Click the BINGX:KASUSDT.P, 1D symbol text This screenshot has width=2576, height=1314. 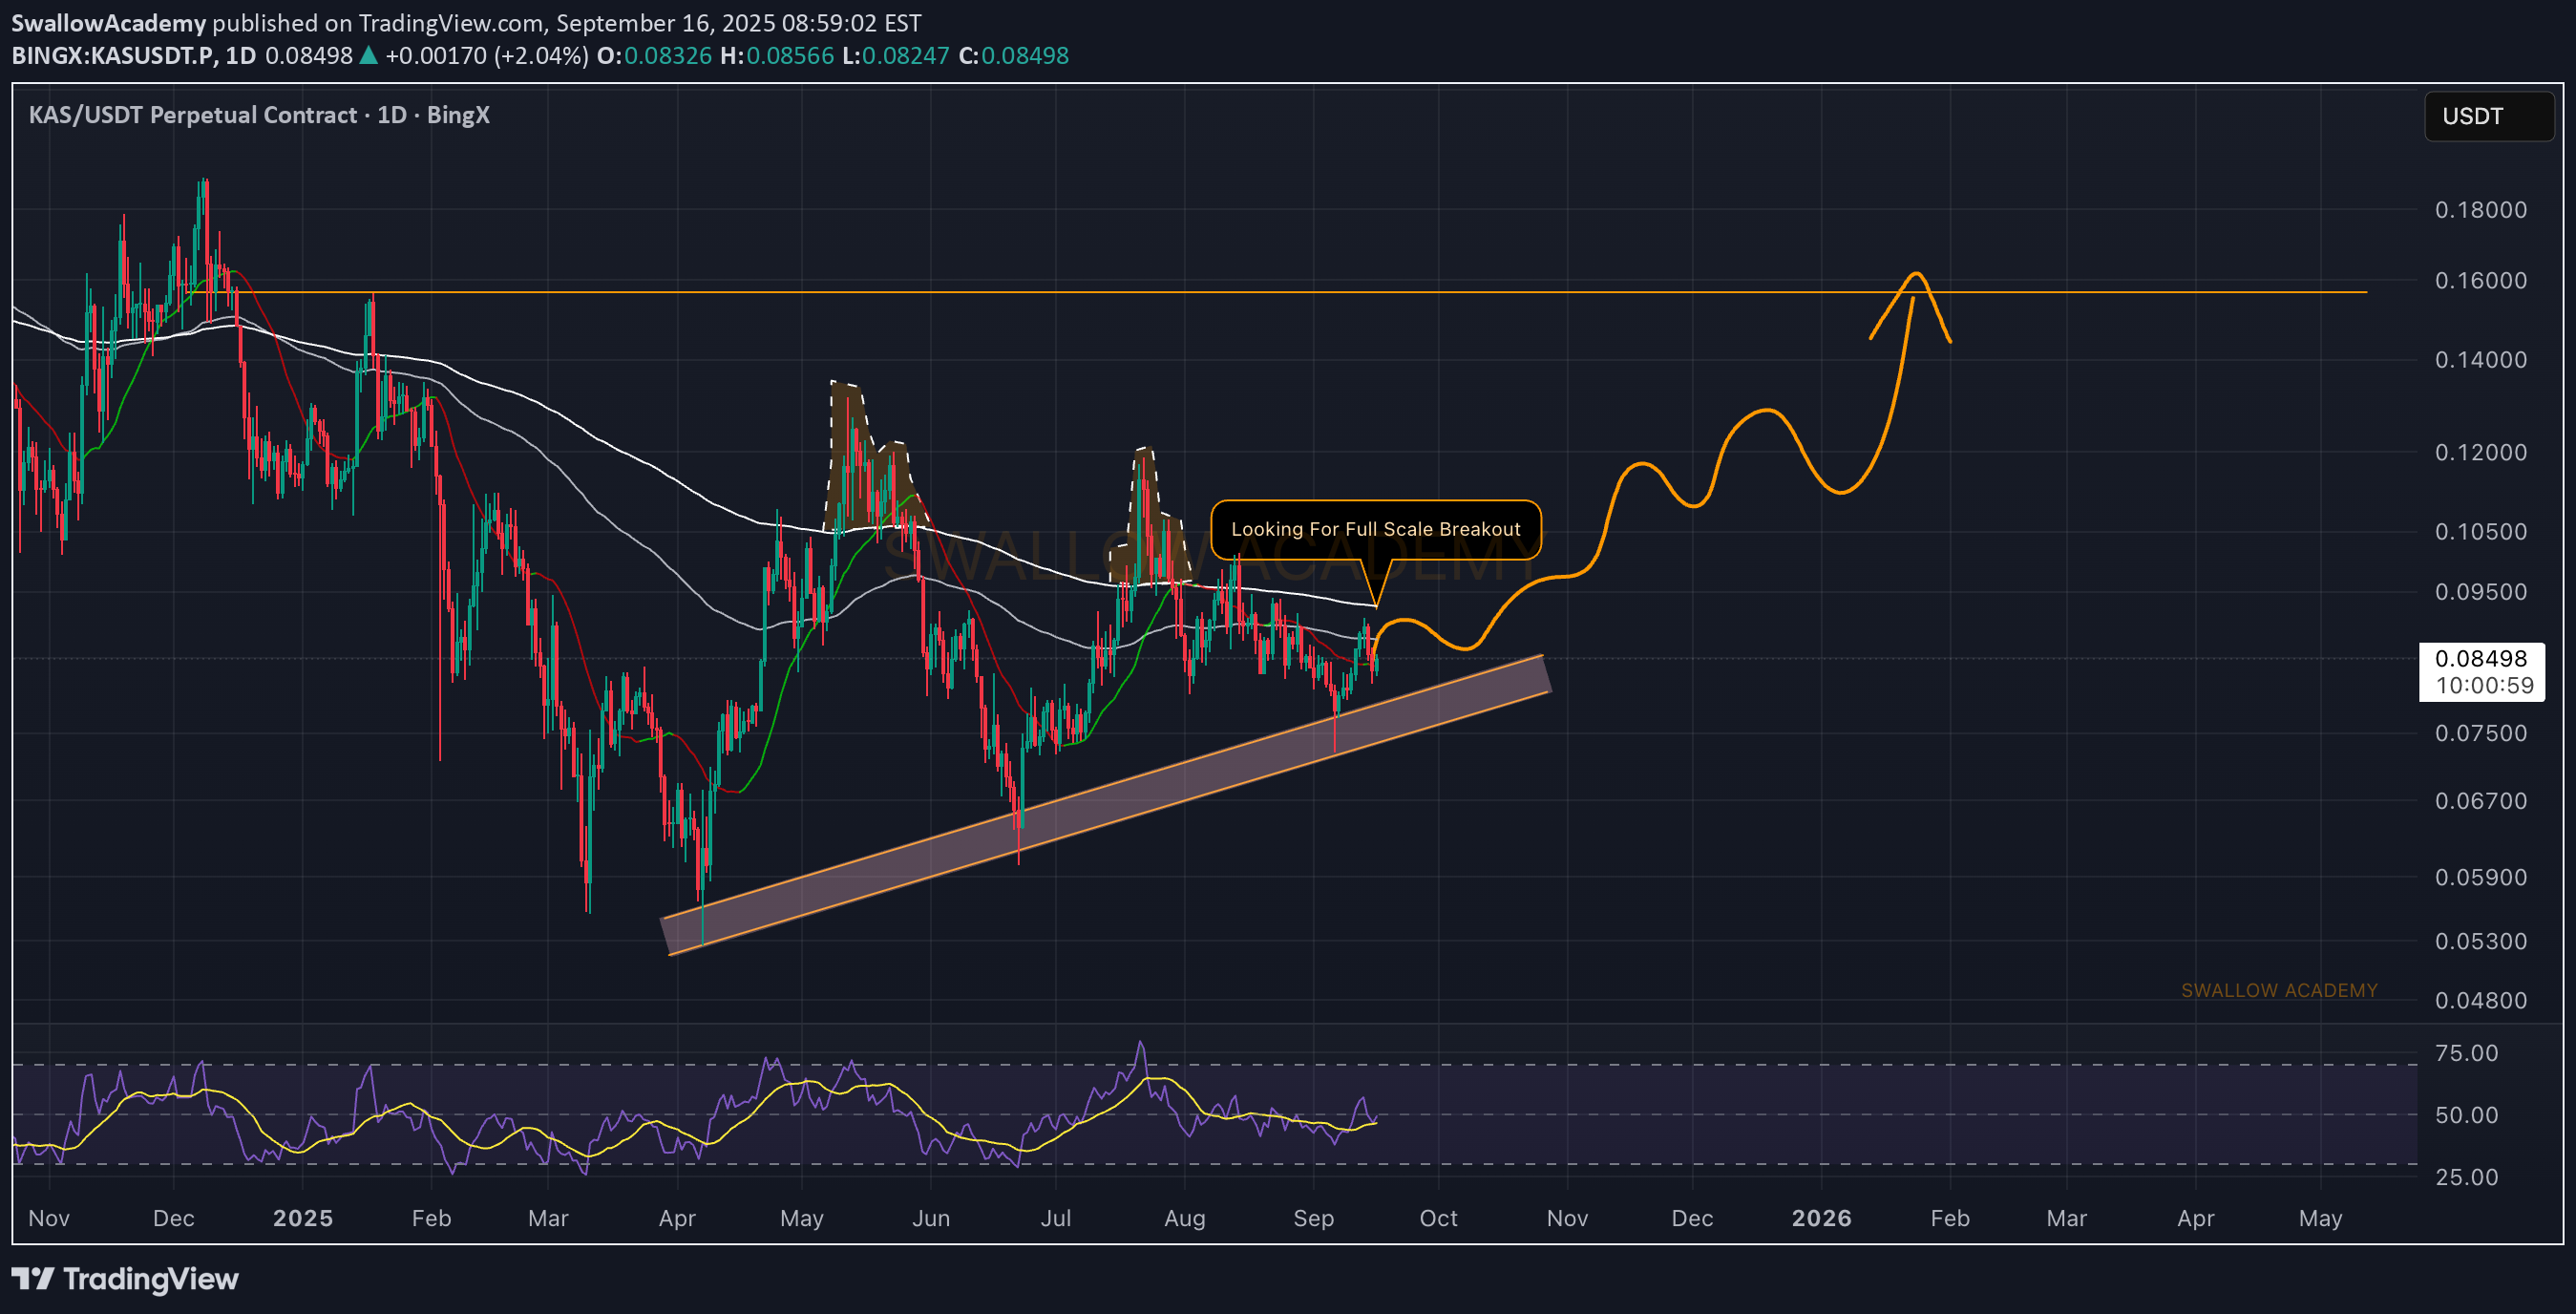click(x=134, y=55)
